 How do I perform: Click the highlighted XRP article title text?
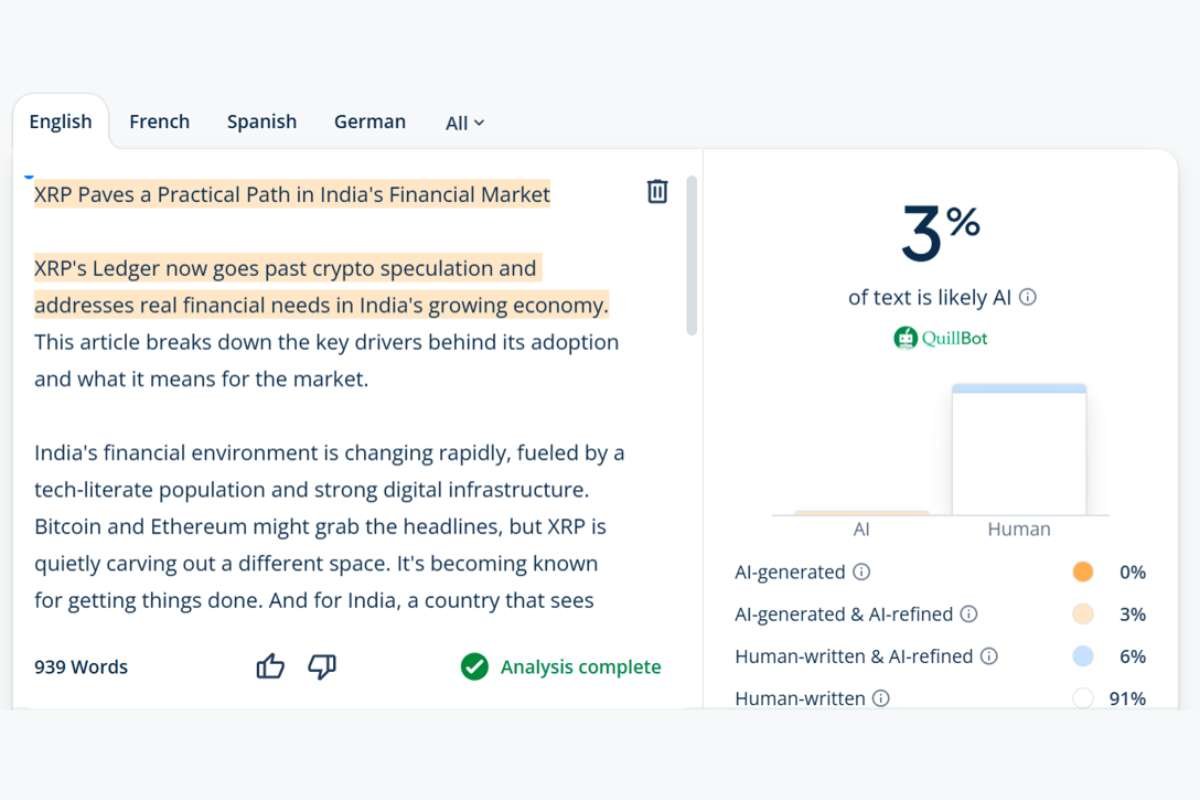292,194
